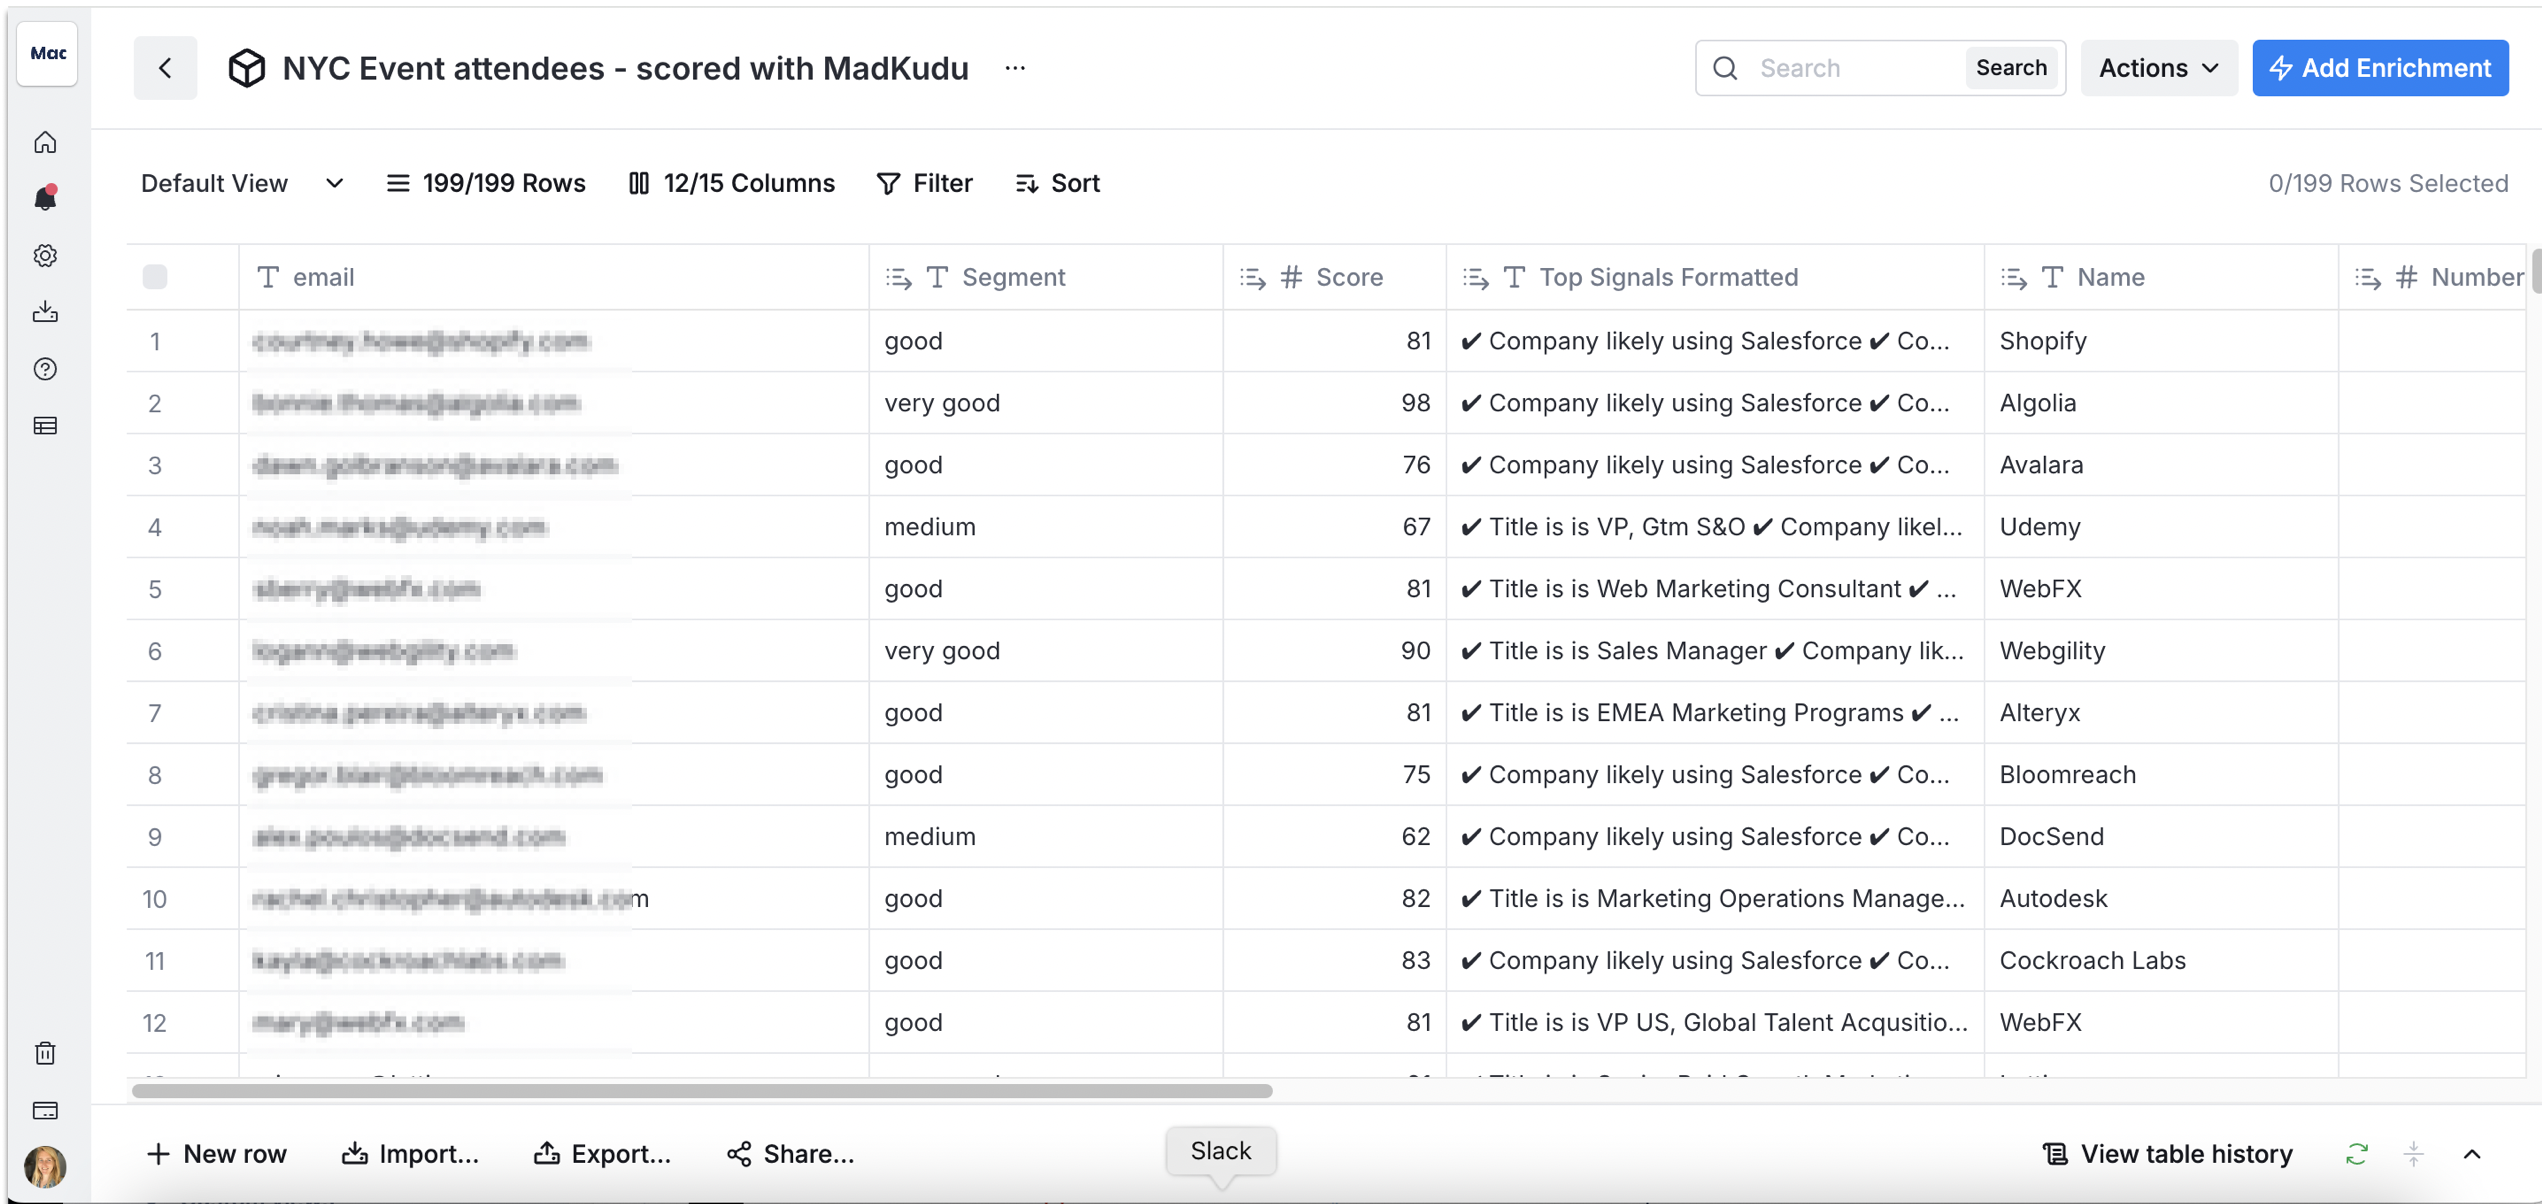Open the Filter options in the toolbar
The width and height of the screenshot is (2542, 1204).
(925, 183)
